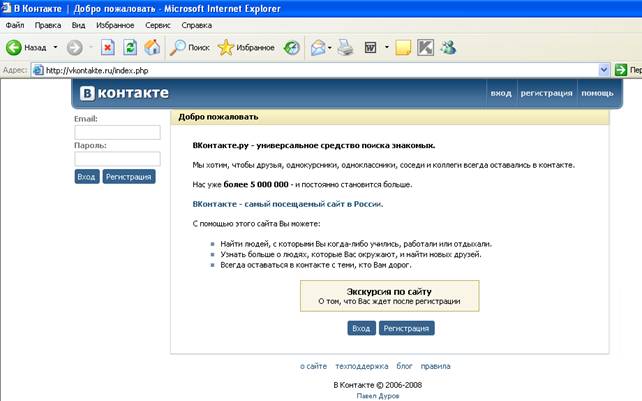The width and height of the screenshot is (642, 401).
Task: Click the техподдержка footer link
Action: coord(361,367)
